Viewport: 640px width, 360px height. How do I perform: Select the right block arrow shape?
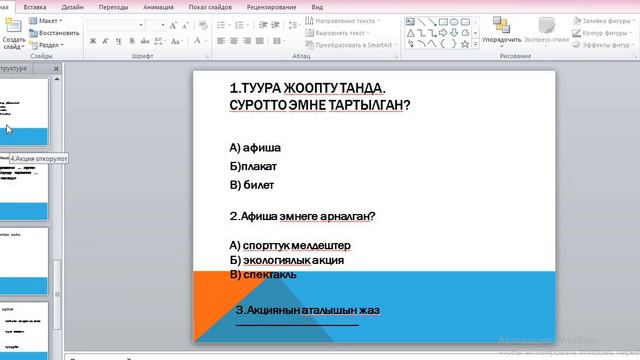[x=443, y=33]
